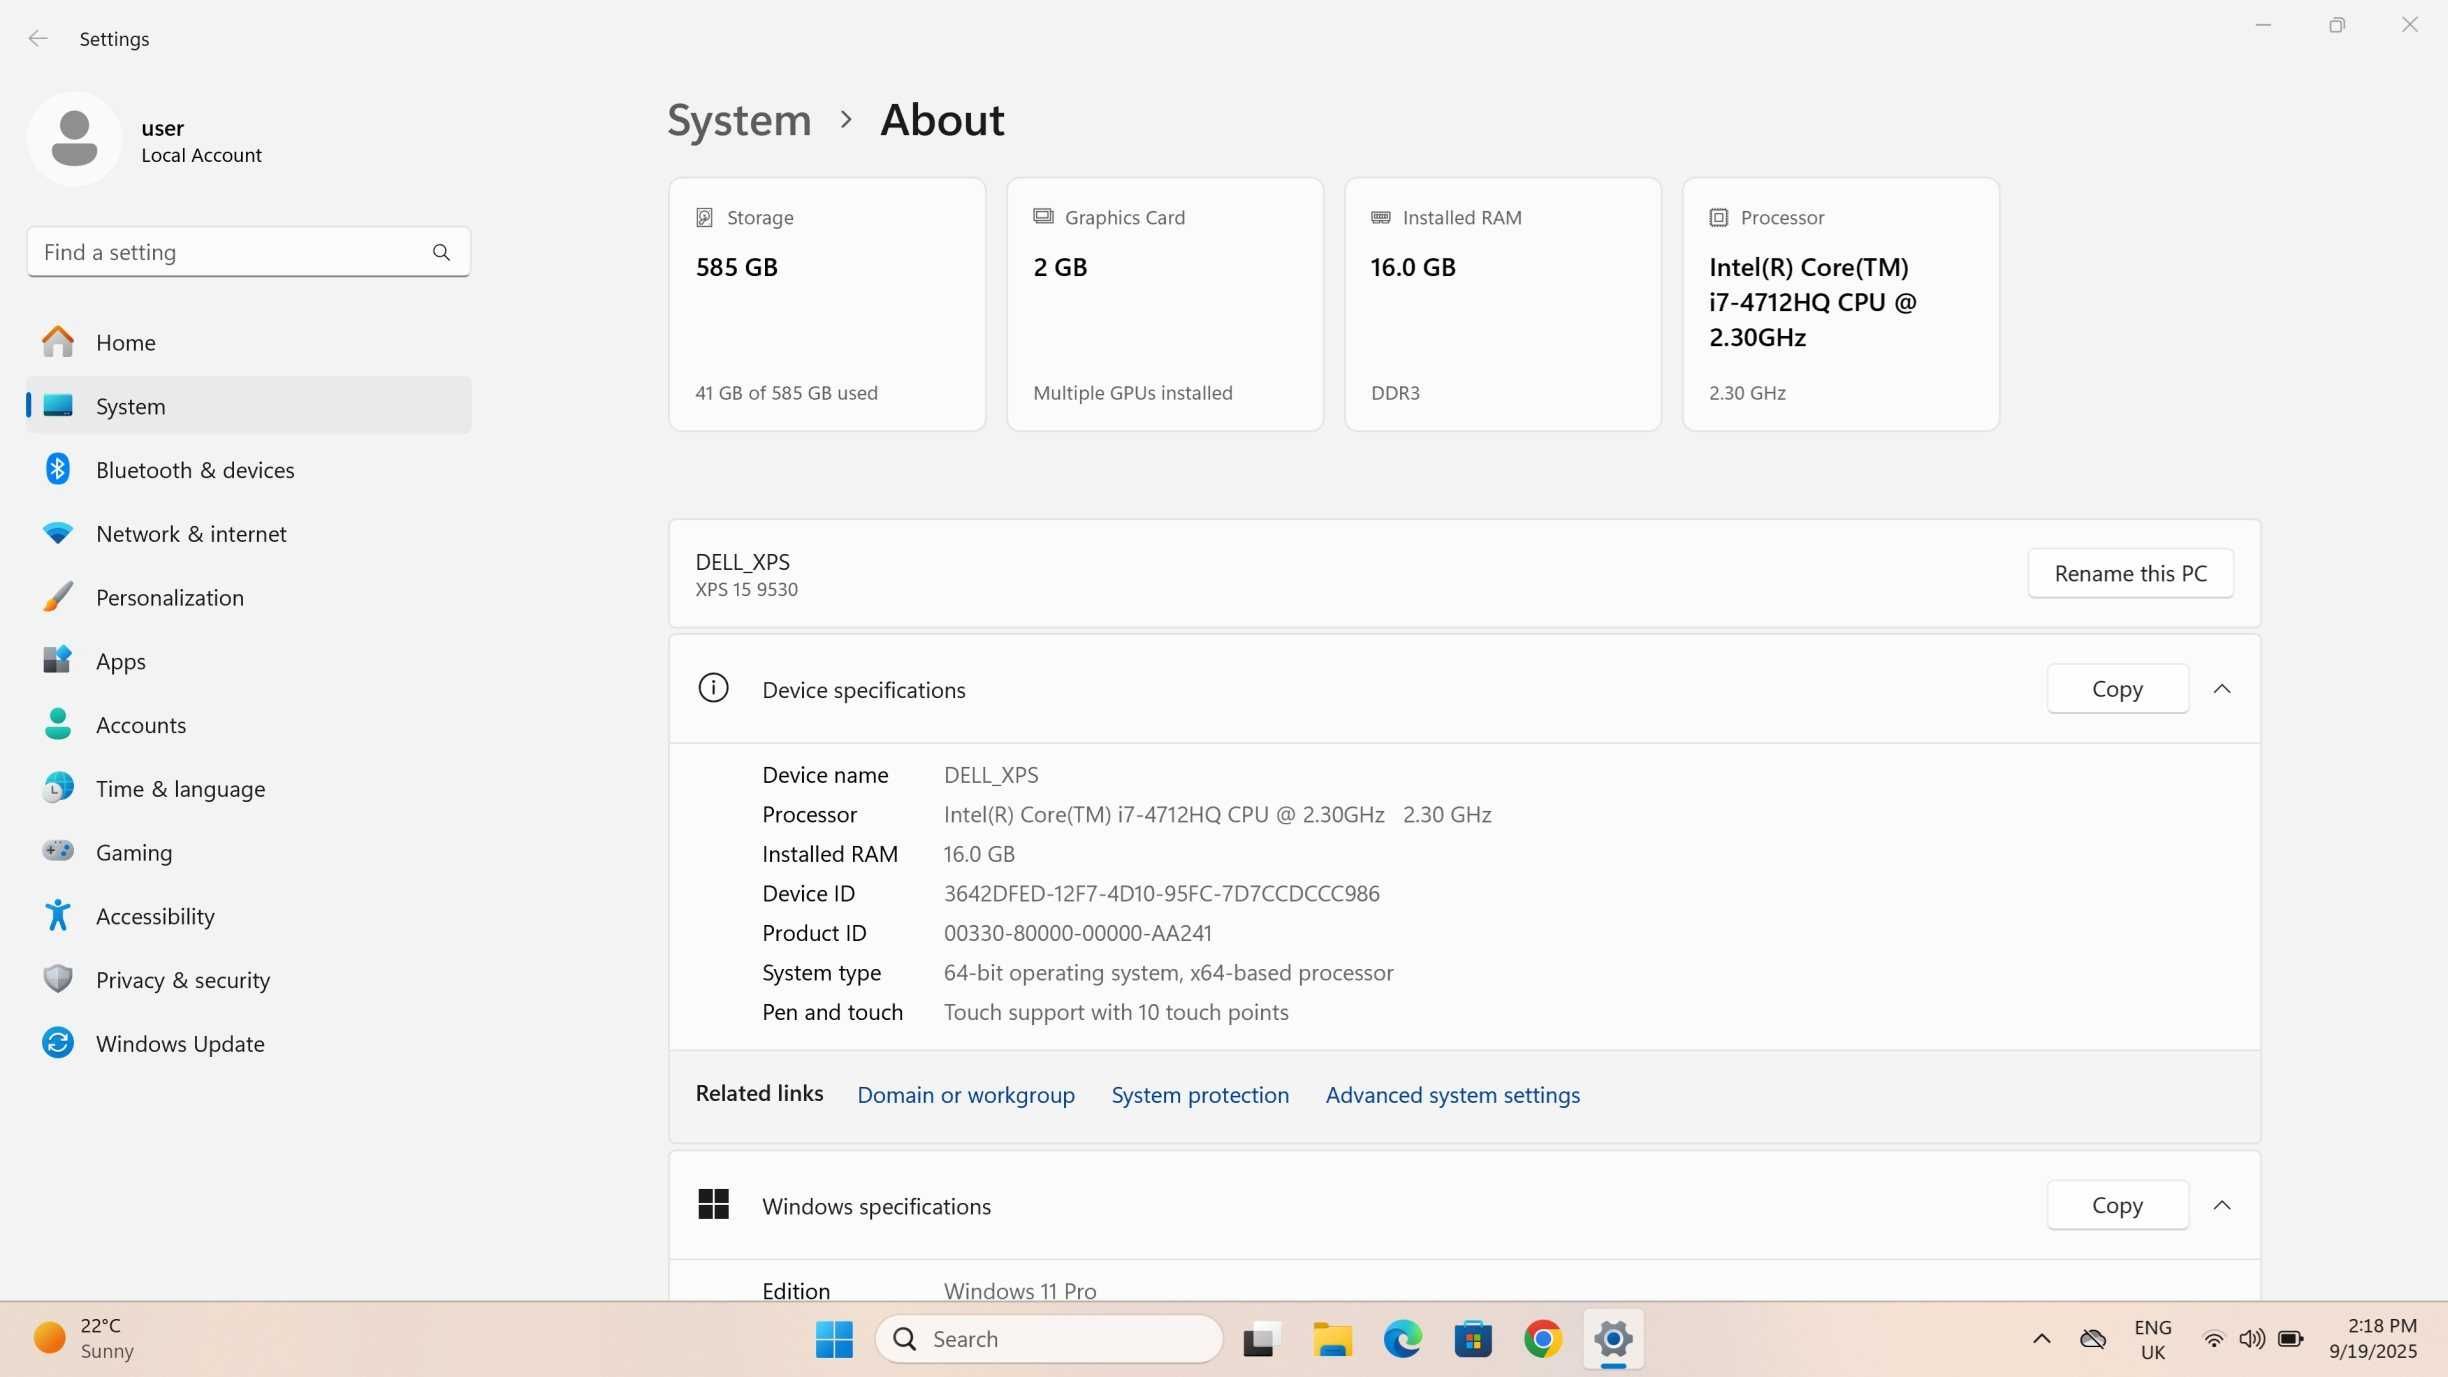Click the Windows Update sync icon
This screenshot has width=2448, height=1377.
(58, 1043)
